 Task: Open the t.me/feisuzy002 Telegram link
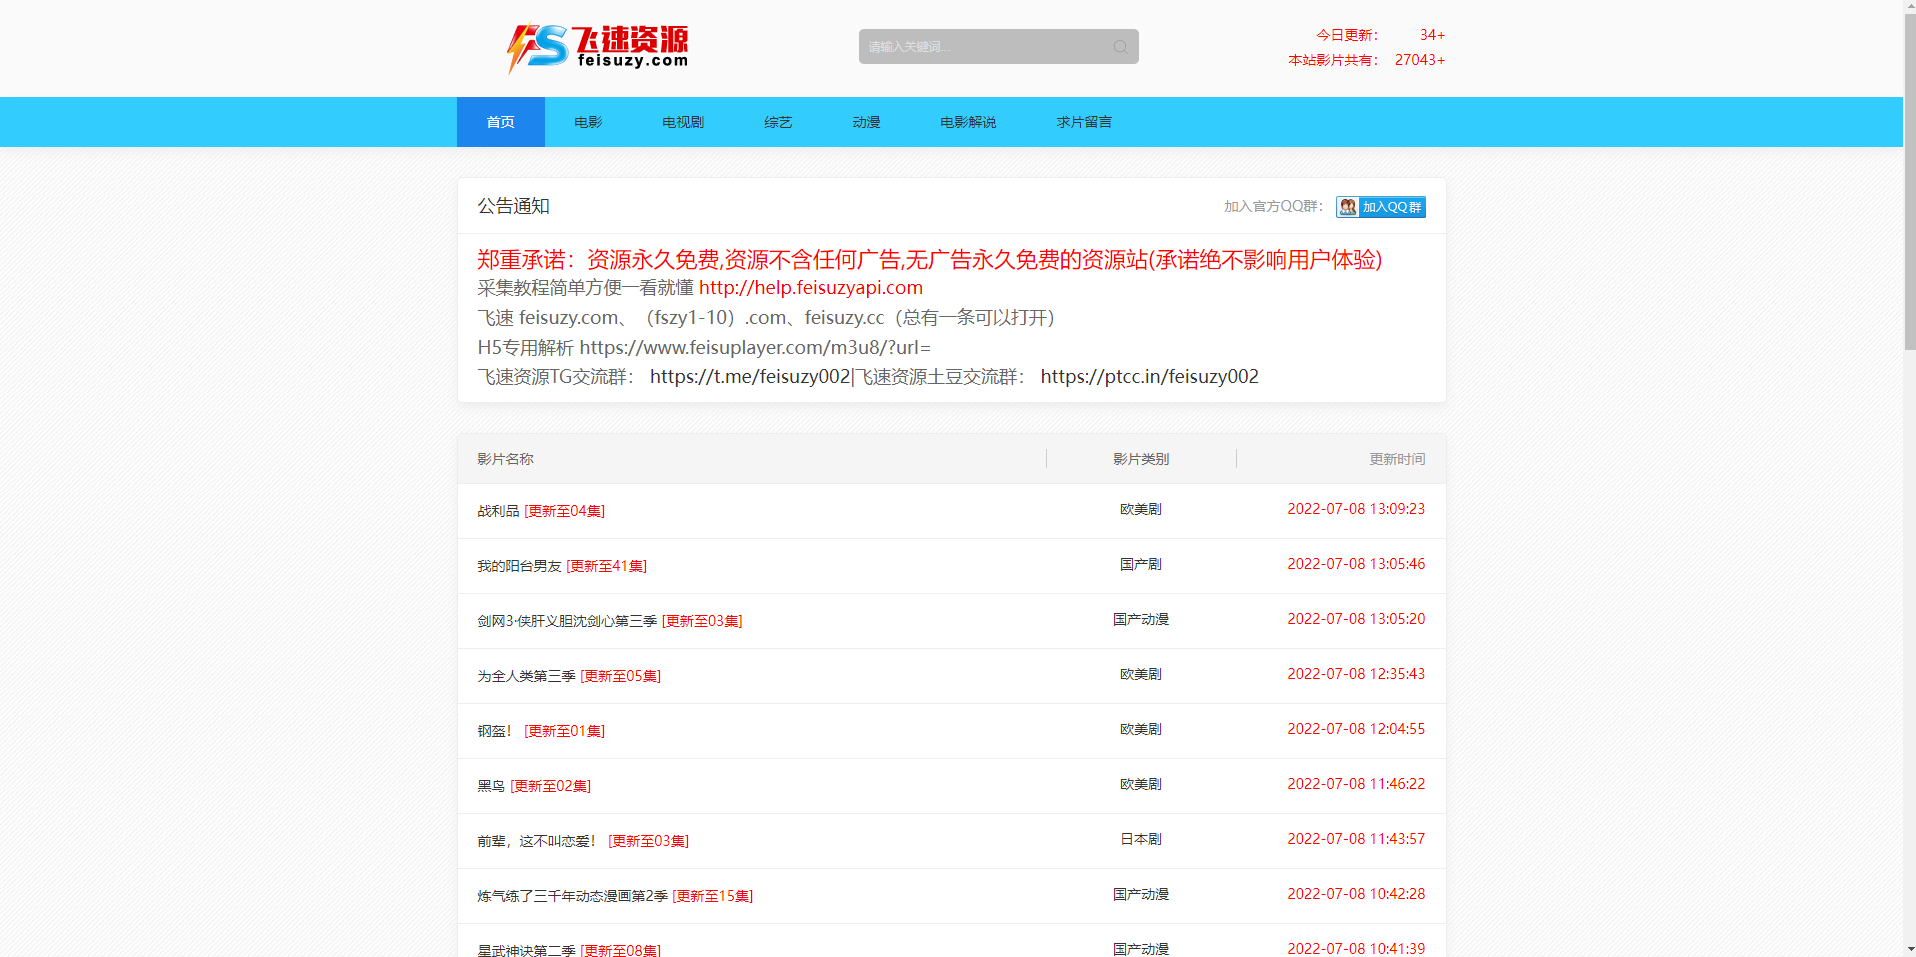point(749,377)
